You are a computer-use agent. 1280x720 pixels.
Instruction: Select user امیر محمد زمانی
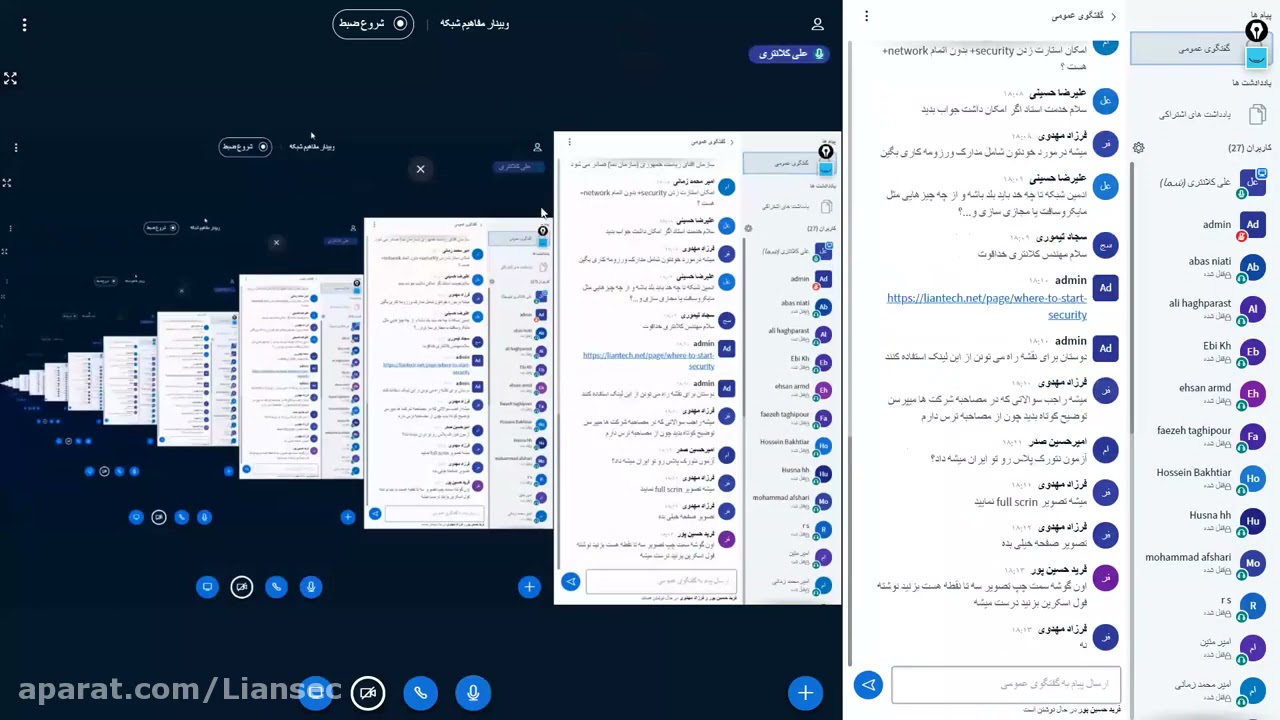(1201, 690)
